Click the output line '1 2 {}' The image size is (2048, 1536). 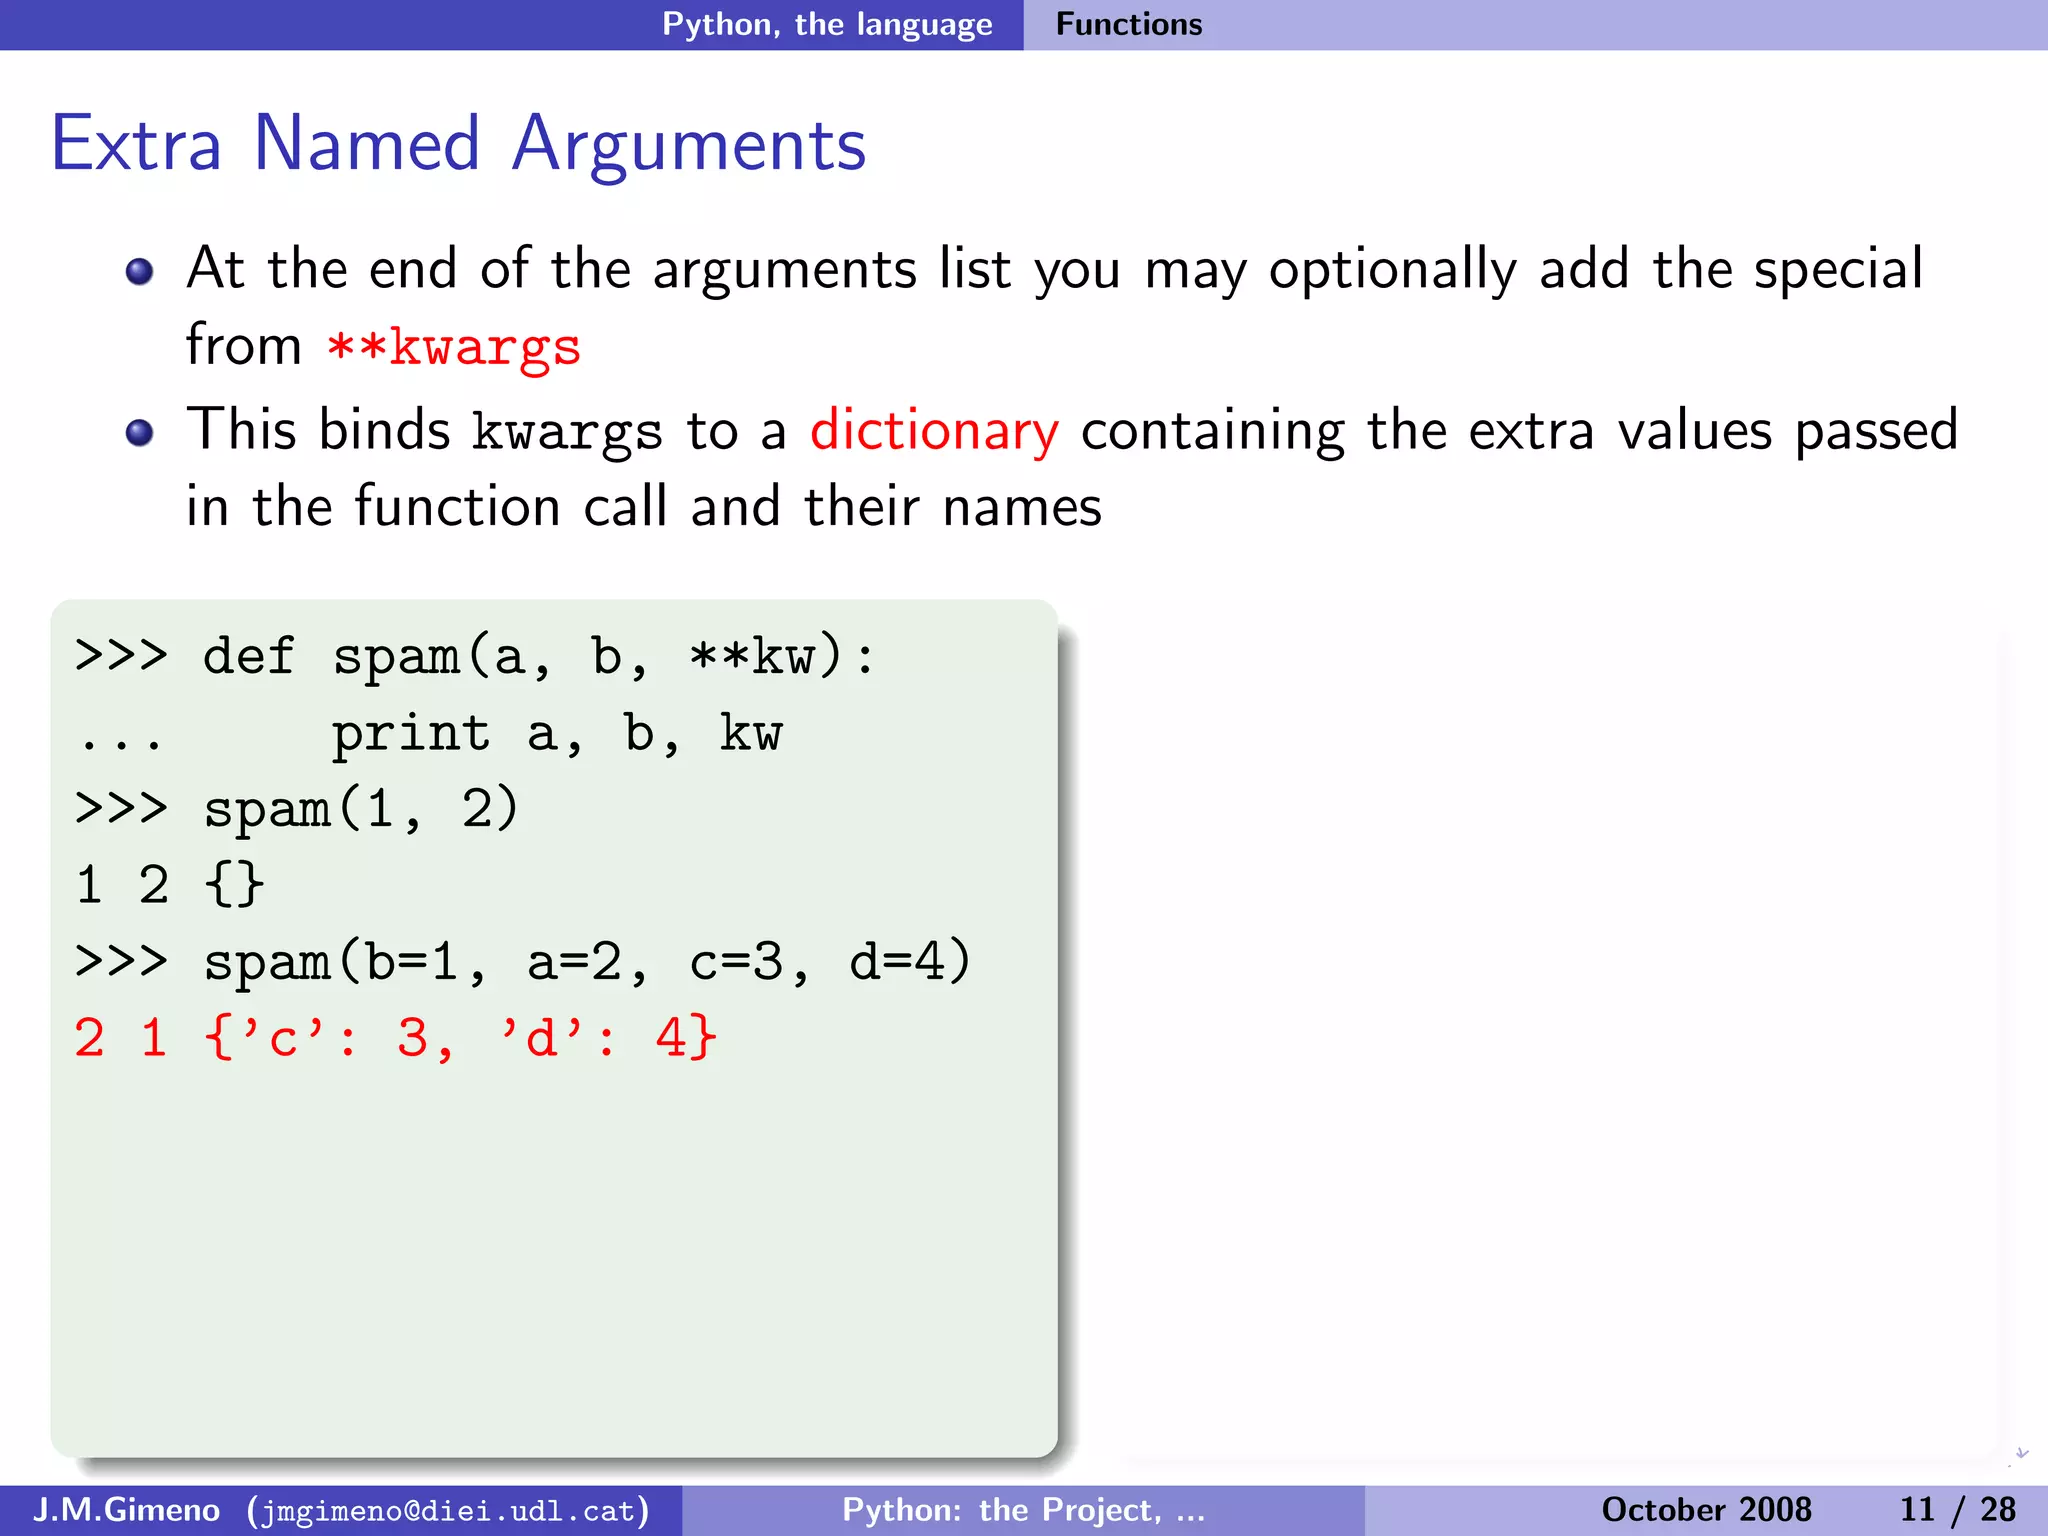[169, 885]
